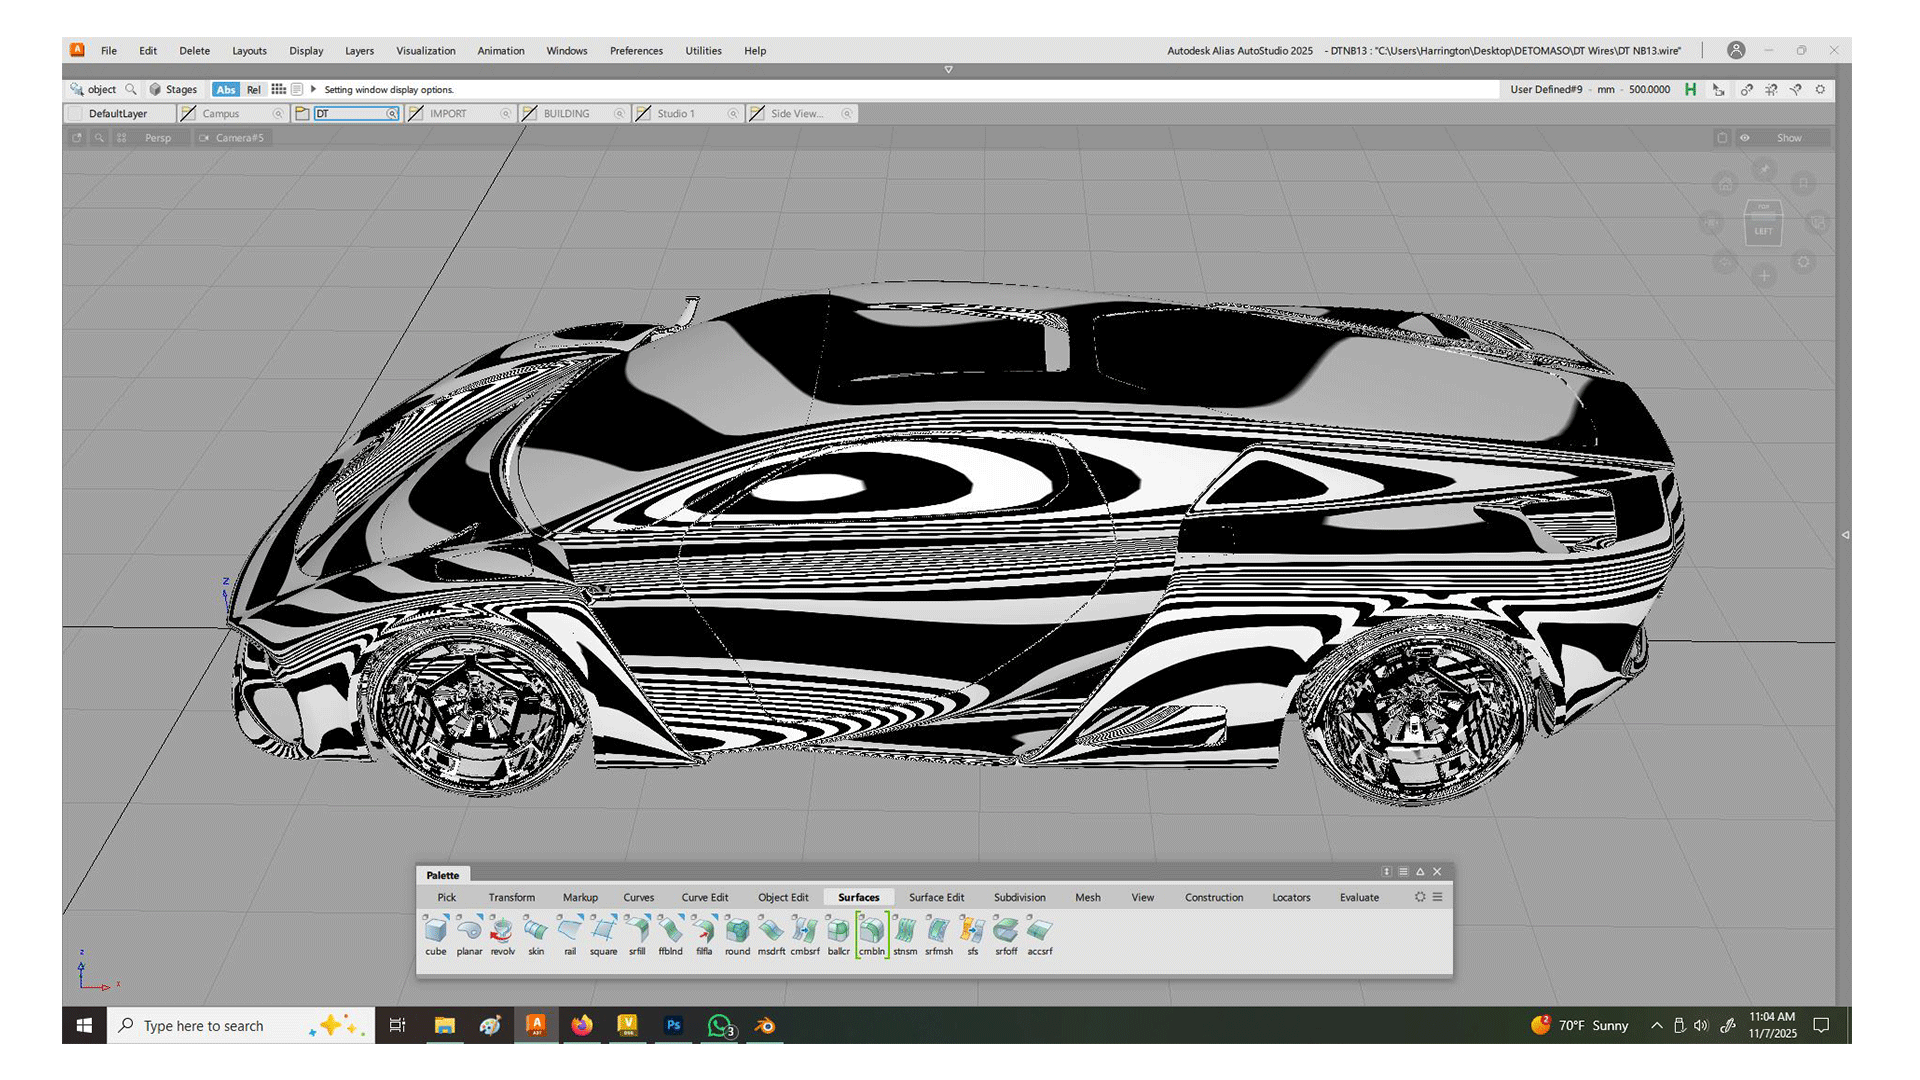
Task: Choose the rail surface tool
Action: tap(570, 932)
